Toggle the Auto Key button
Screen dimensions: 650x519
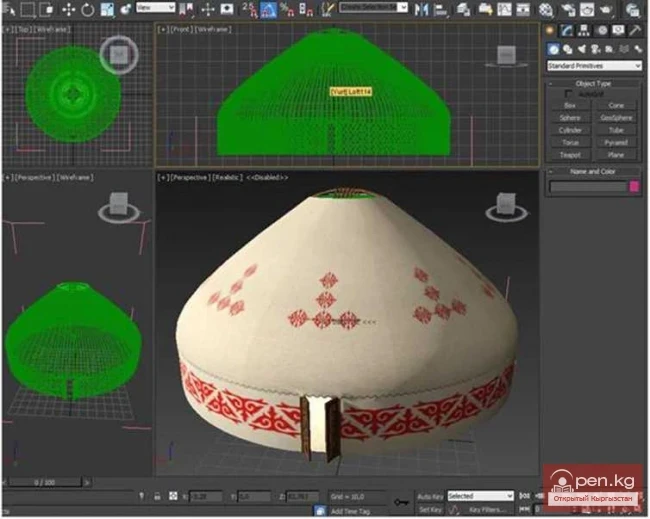(429, 496)
